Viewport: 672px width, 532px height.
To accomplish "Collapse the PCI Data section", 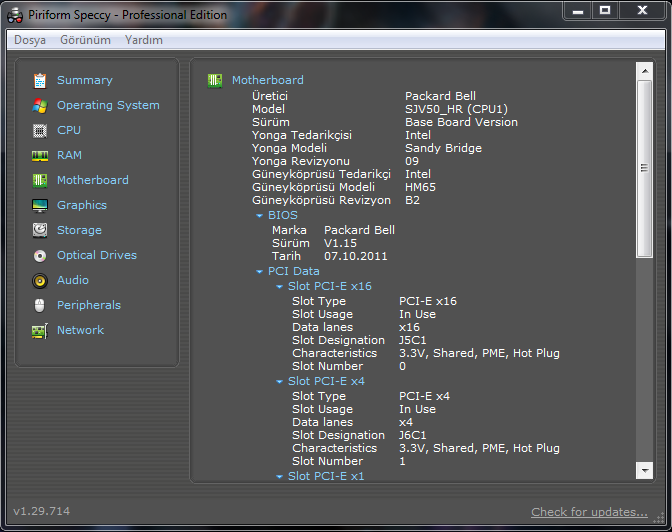I will point(259,272).
